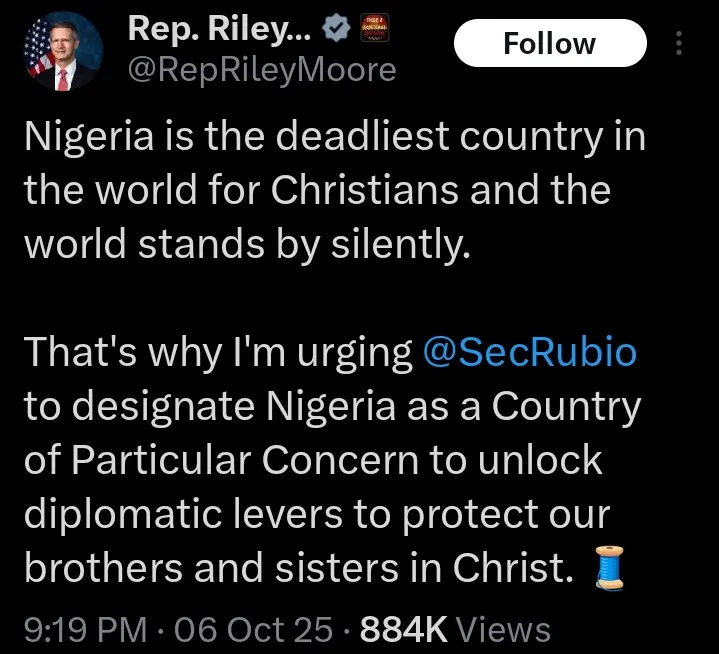Screen dimensions: 719x654
Task: Click the 884K view count number
Action: click(403, 629)
